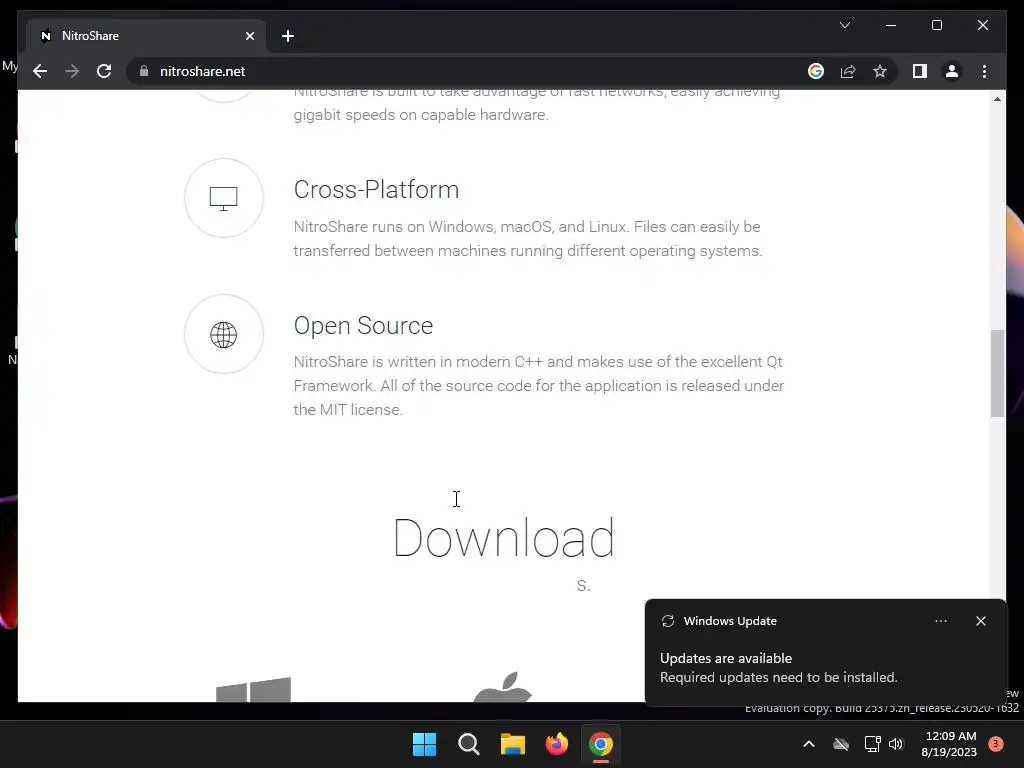Click the Cross-Platform heading
1024x768 pixels.
click(x=376, y=189)
